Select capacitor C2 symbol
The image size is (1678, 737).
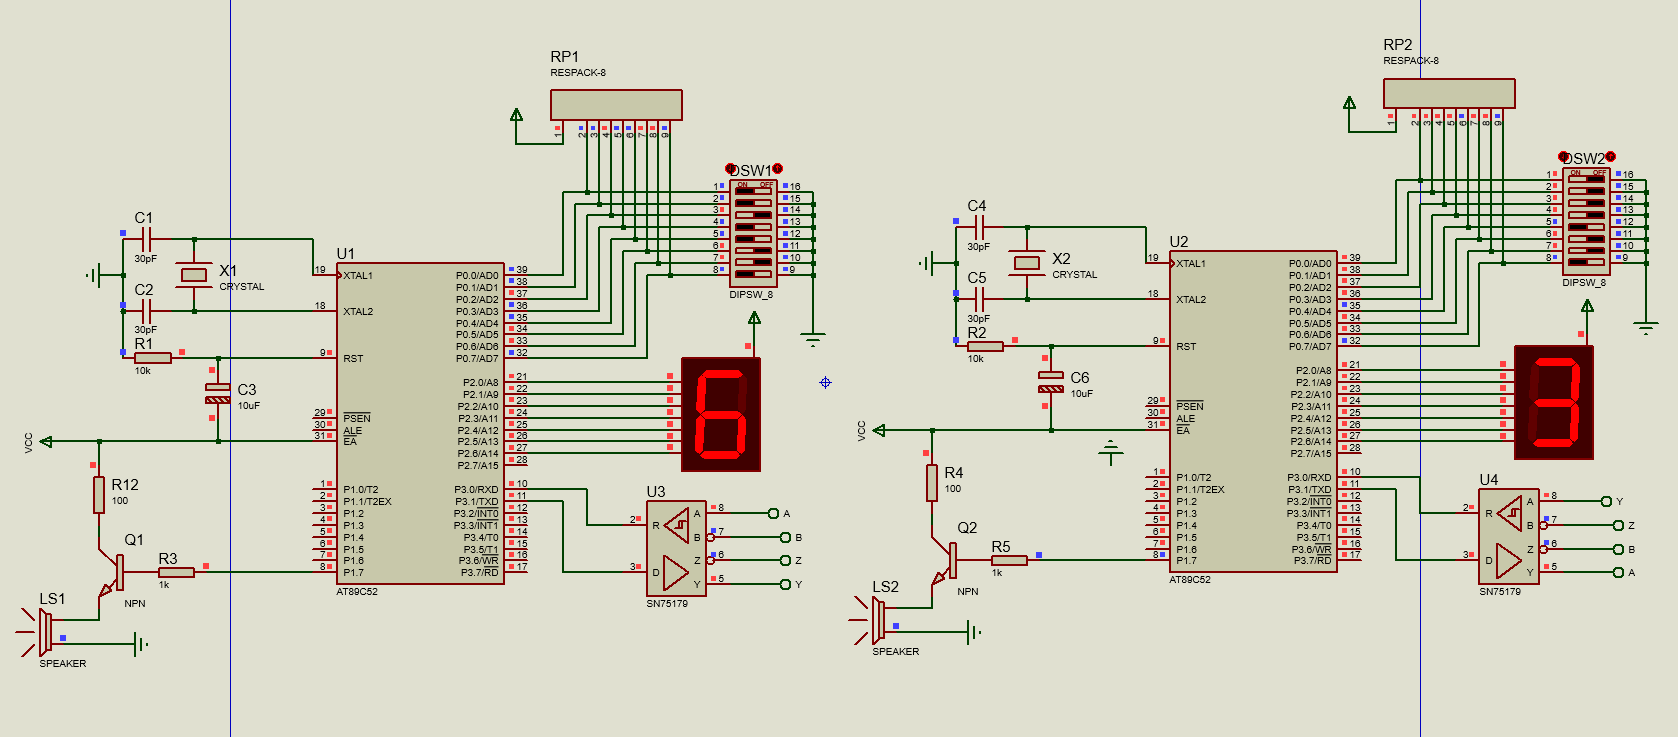146,311
